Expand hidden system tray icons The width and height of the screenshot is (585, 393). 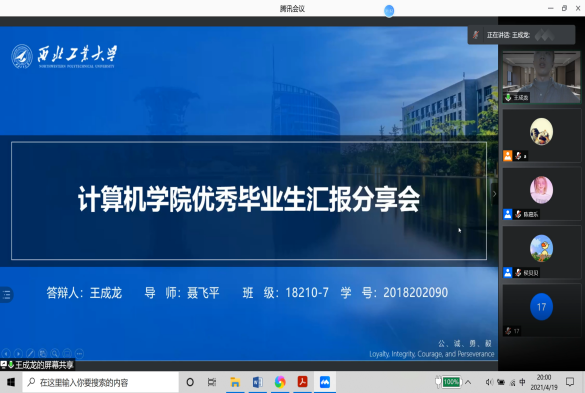click(468, 382)
